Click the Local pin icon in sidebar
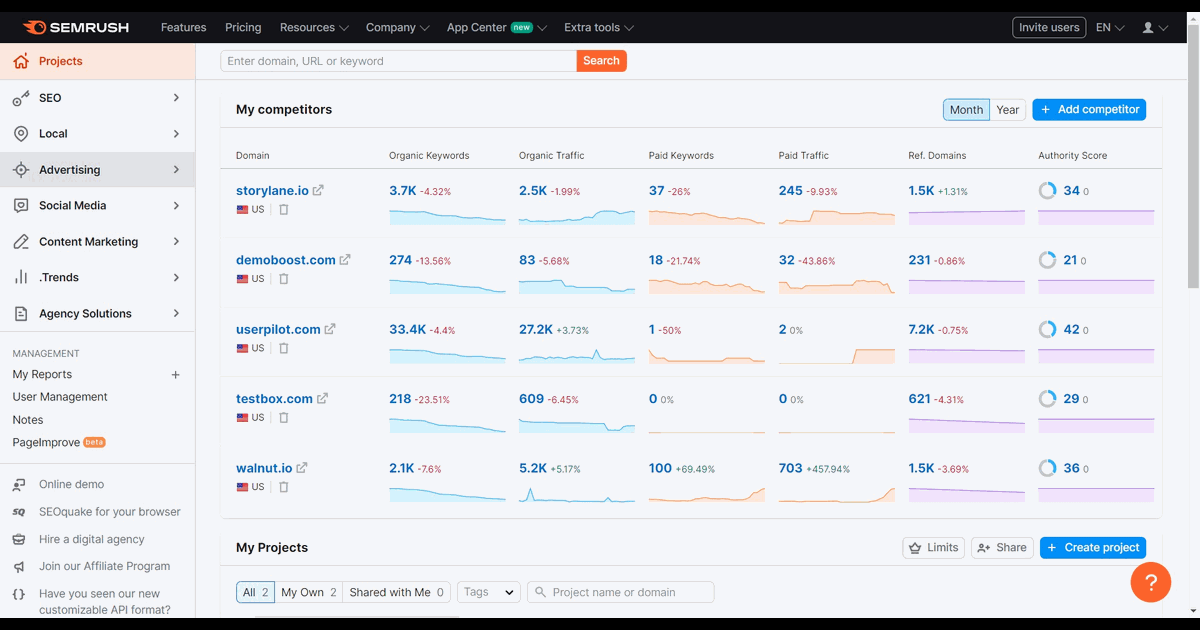This screenshot has width=1200, height=630. 21,134
